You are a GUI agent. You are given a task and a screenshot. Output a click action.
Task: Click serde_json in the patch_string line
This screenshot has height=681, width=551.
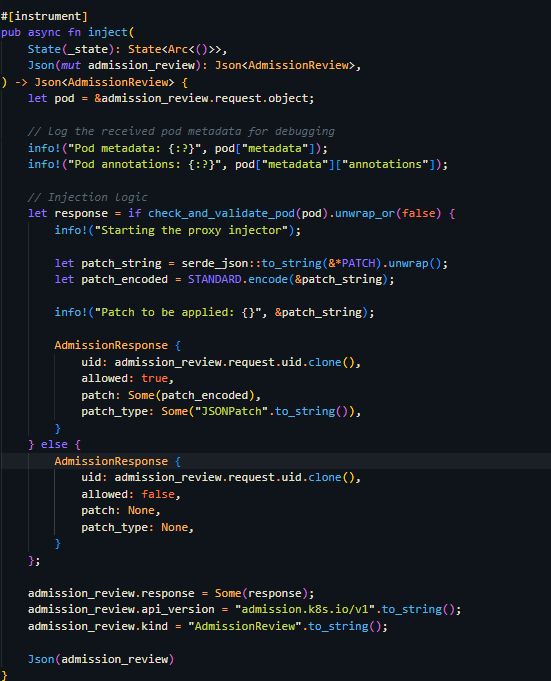coord(214,263)
